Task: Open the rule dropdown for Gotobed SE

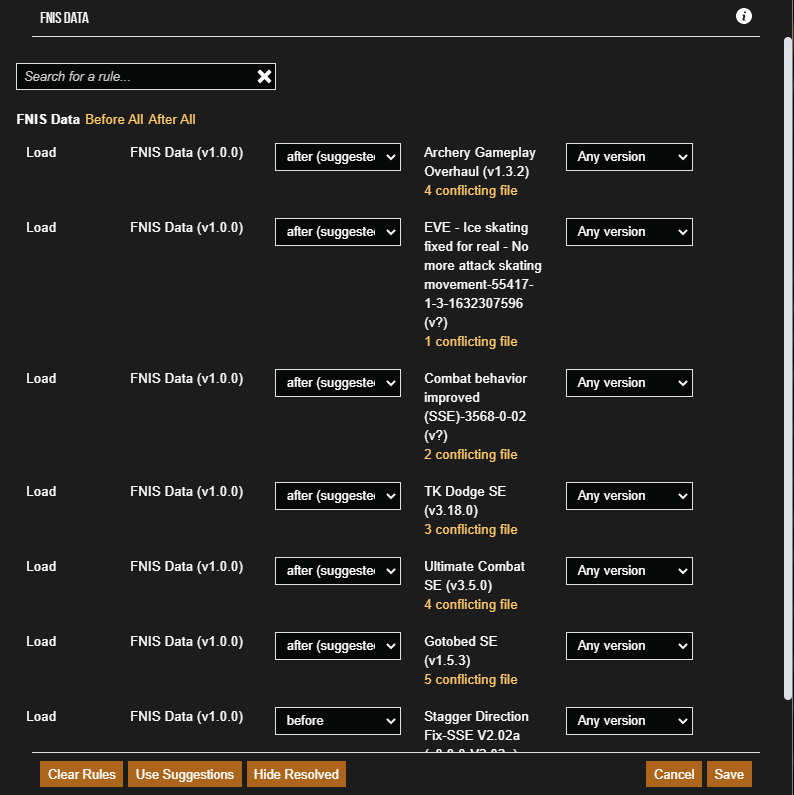Action: [x=338, y=646]
